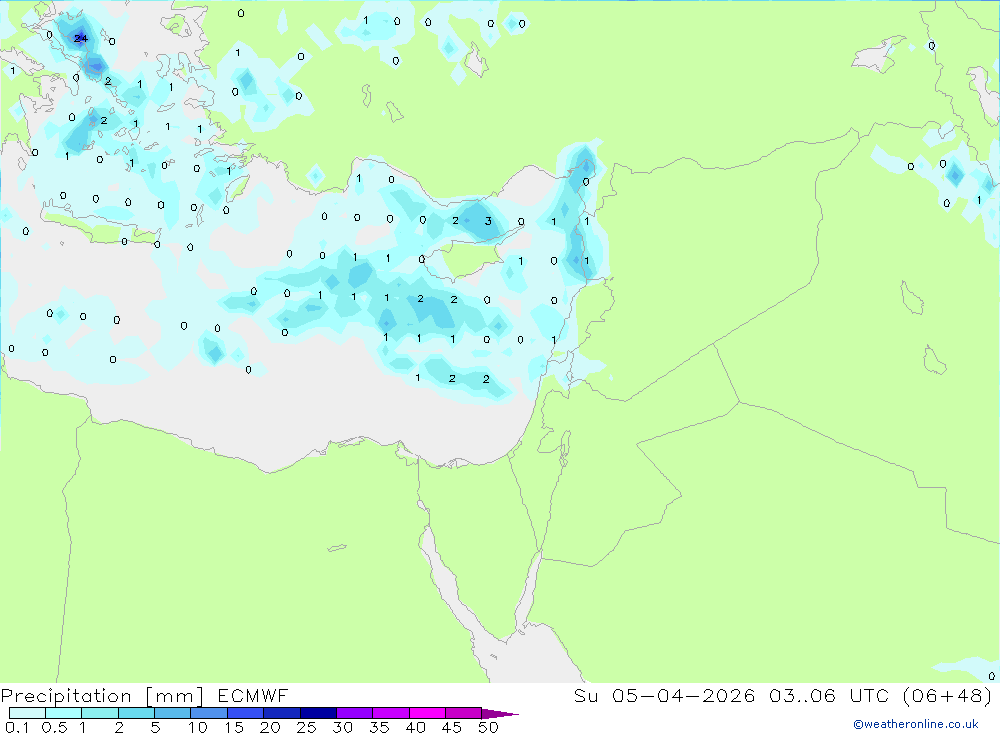This screenshot has height=733, width=1000.
Task: Click the '(06+48)' forecast step label
Action: [948, 695]
